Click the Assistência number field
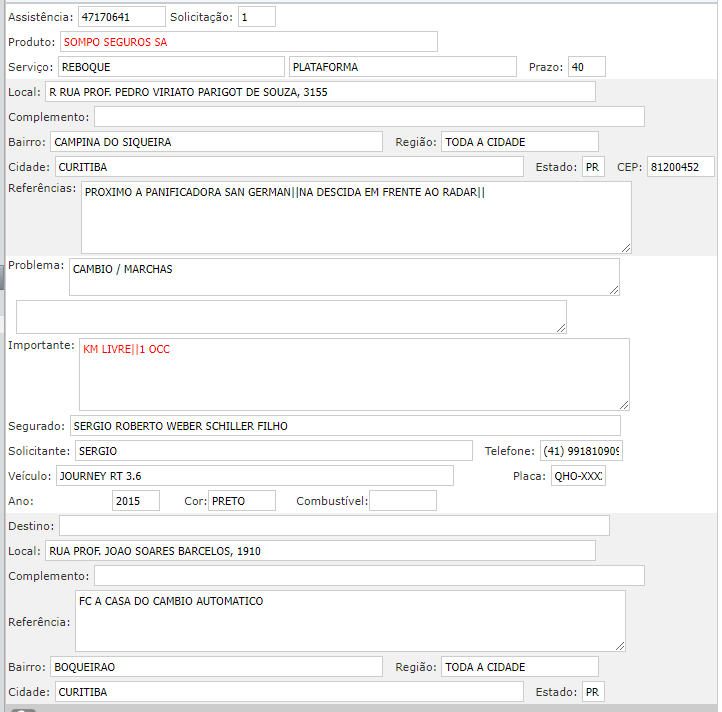Image resolution: width=722 pixels, height=712 pixels. coord(121,17)
